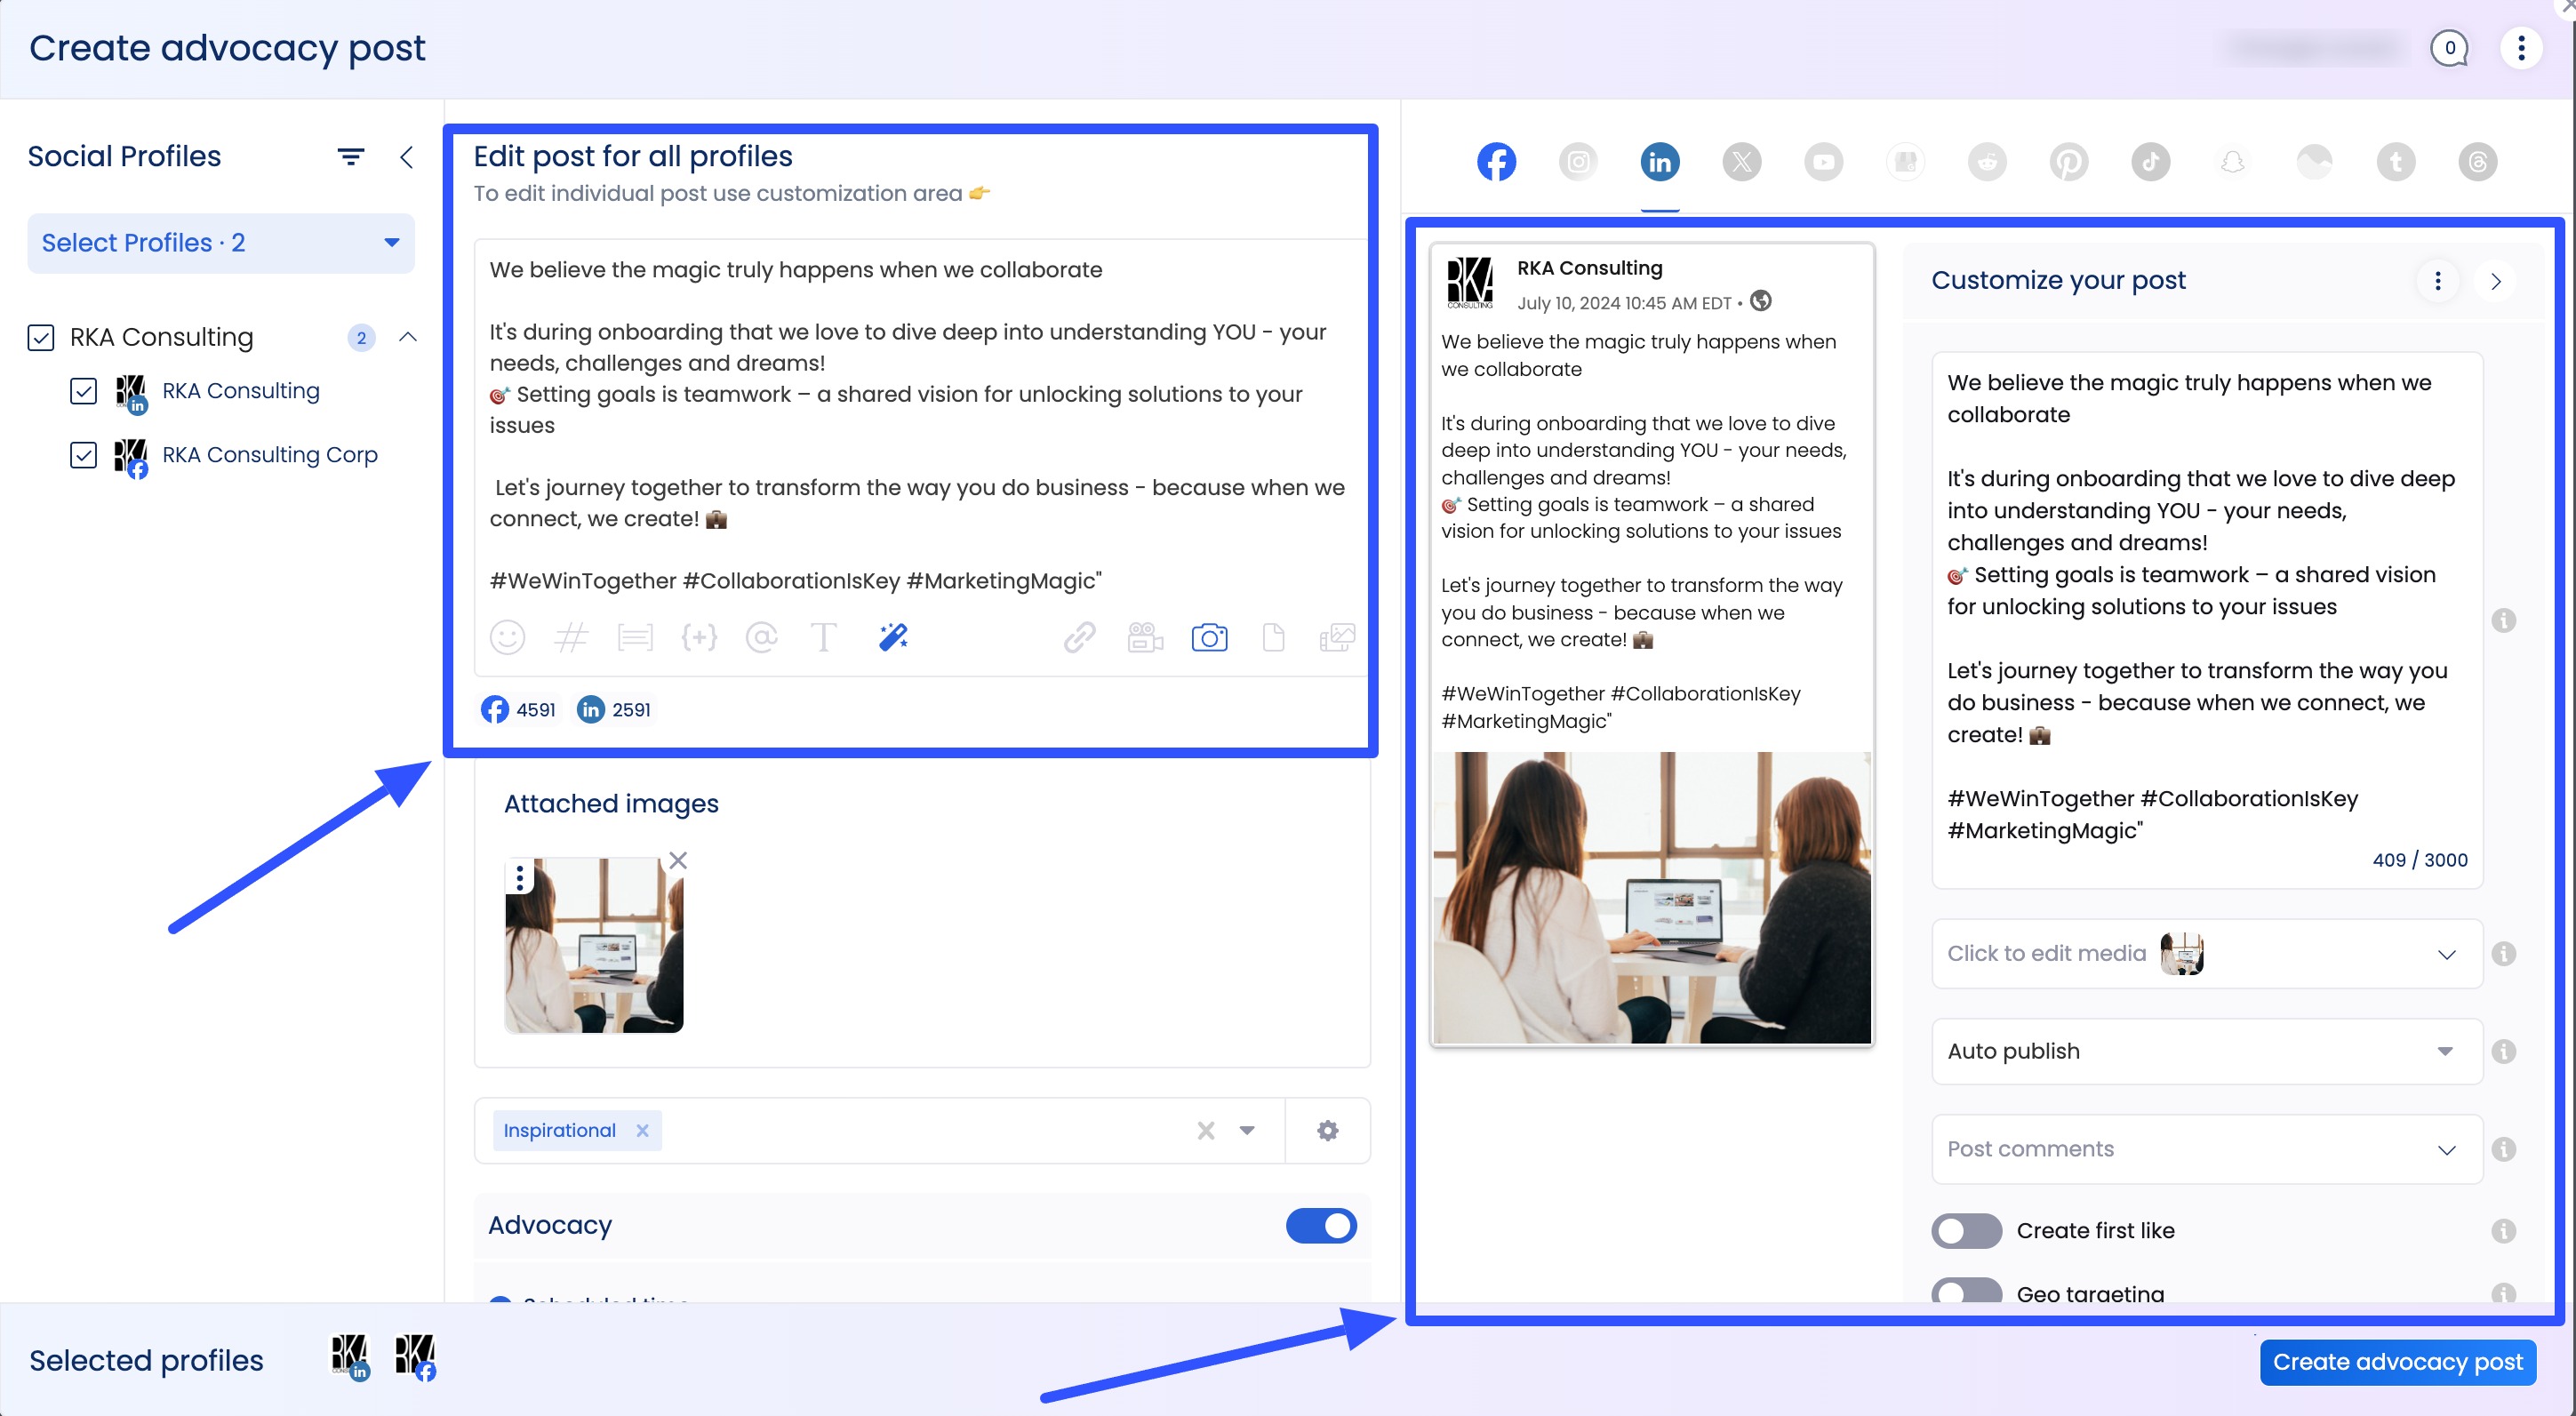Collapse the RKA Consulting group chevron

tap(407, 337)
